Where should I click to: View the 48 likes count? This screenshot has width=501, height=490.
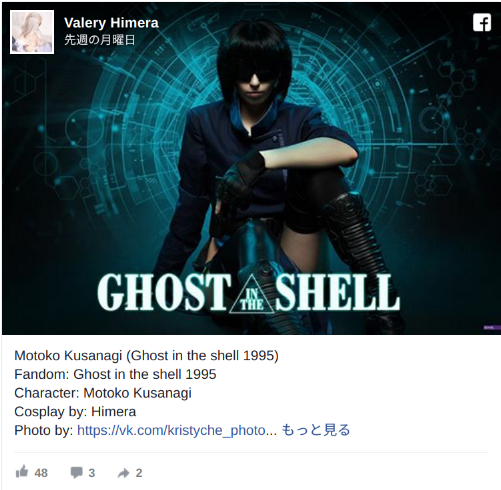click(x=41, y=473)
